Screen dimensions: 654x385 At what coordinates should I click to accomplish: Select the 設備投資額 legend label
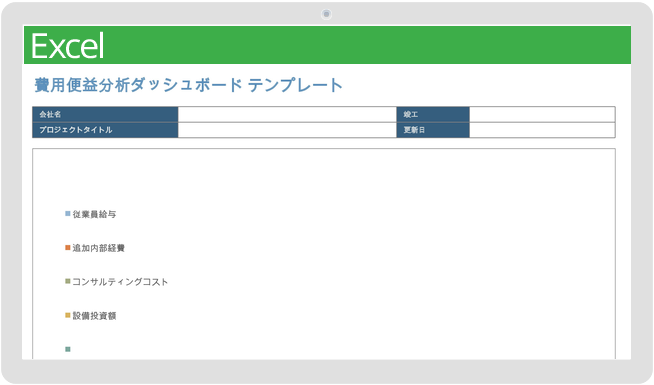[94, 316]
